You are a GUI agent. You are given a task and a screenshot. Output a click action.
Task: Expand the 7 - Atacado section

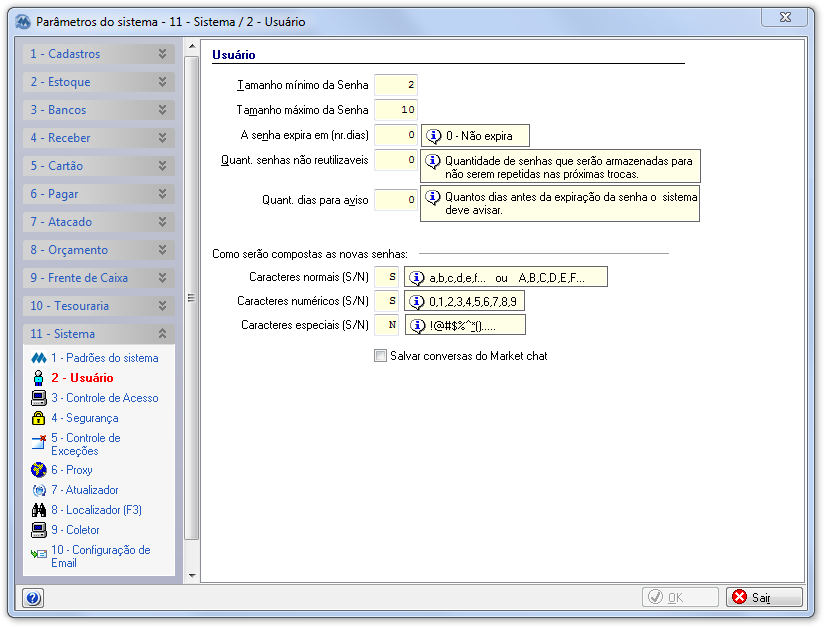pyautogui.click(x=99, y=222)
